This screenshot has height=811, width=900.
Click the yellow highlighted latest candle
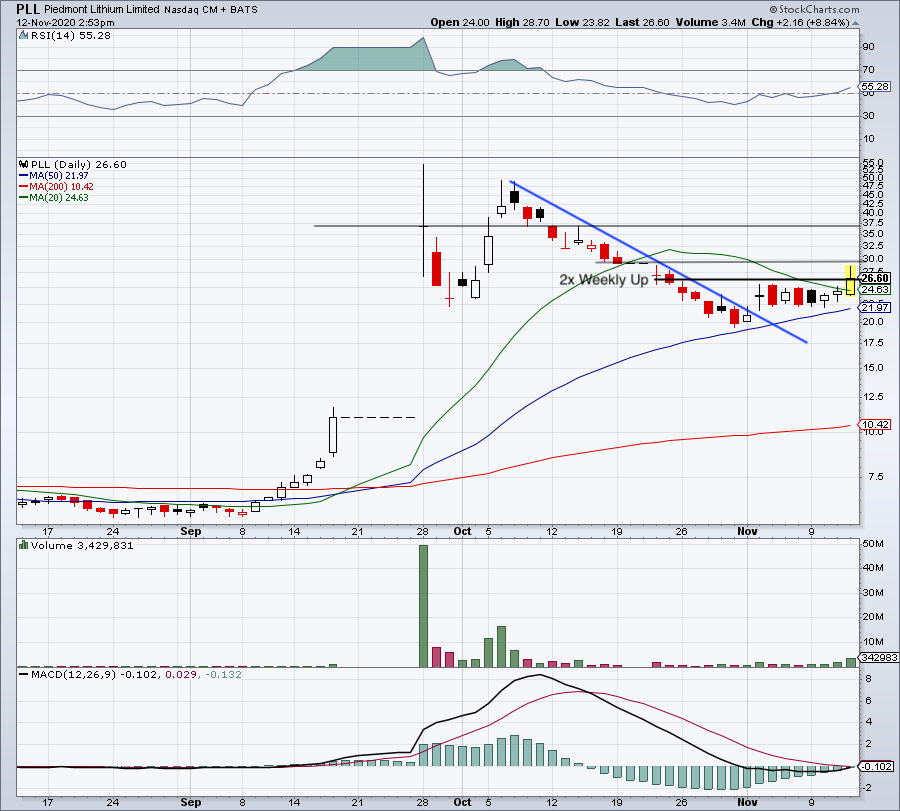click(850, 281)
